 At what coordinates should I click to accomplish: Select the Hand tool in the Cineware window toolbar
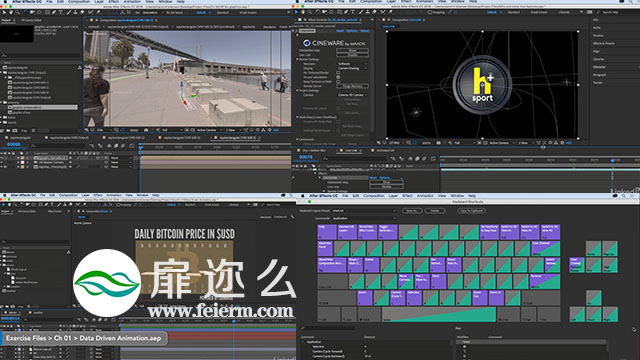pyautogui.click(x=304, y=13)
